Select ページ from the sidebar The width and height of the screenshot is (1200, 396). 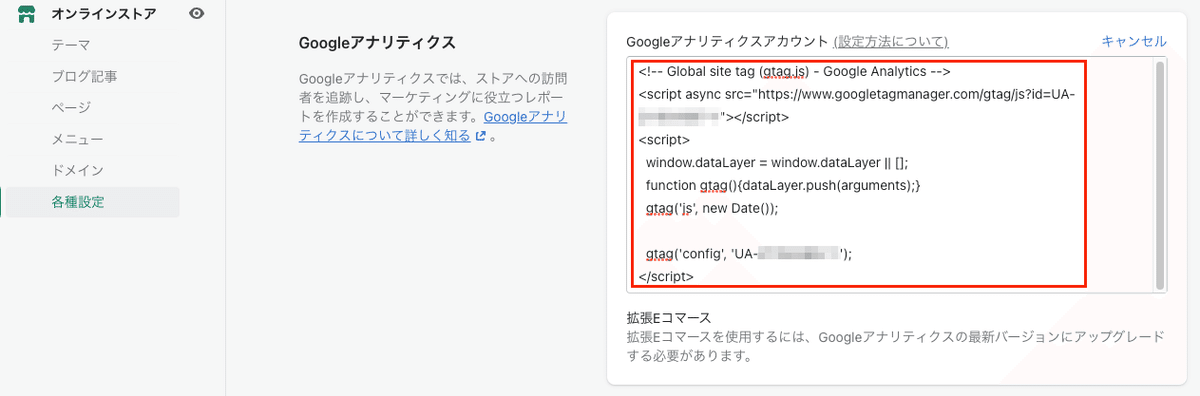point(71,107)
